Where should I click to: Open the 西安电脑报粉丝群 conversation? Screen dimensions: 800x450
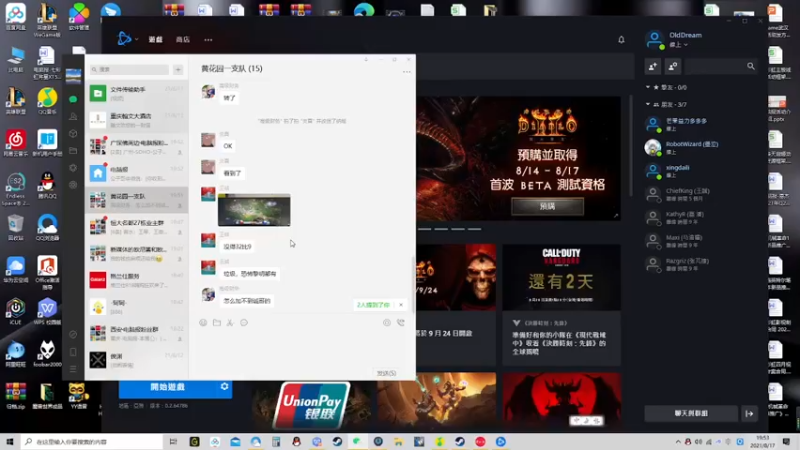tap(136, 333)
